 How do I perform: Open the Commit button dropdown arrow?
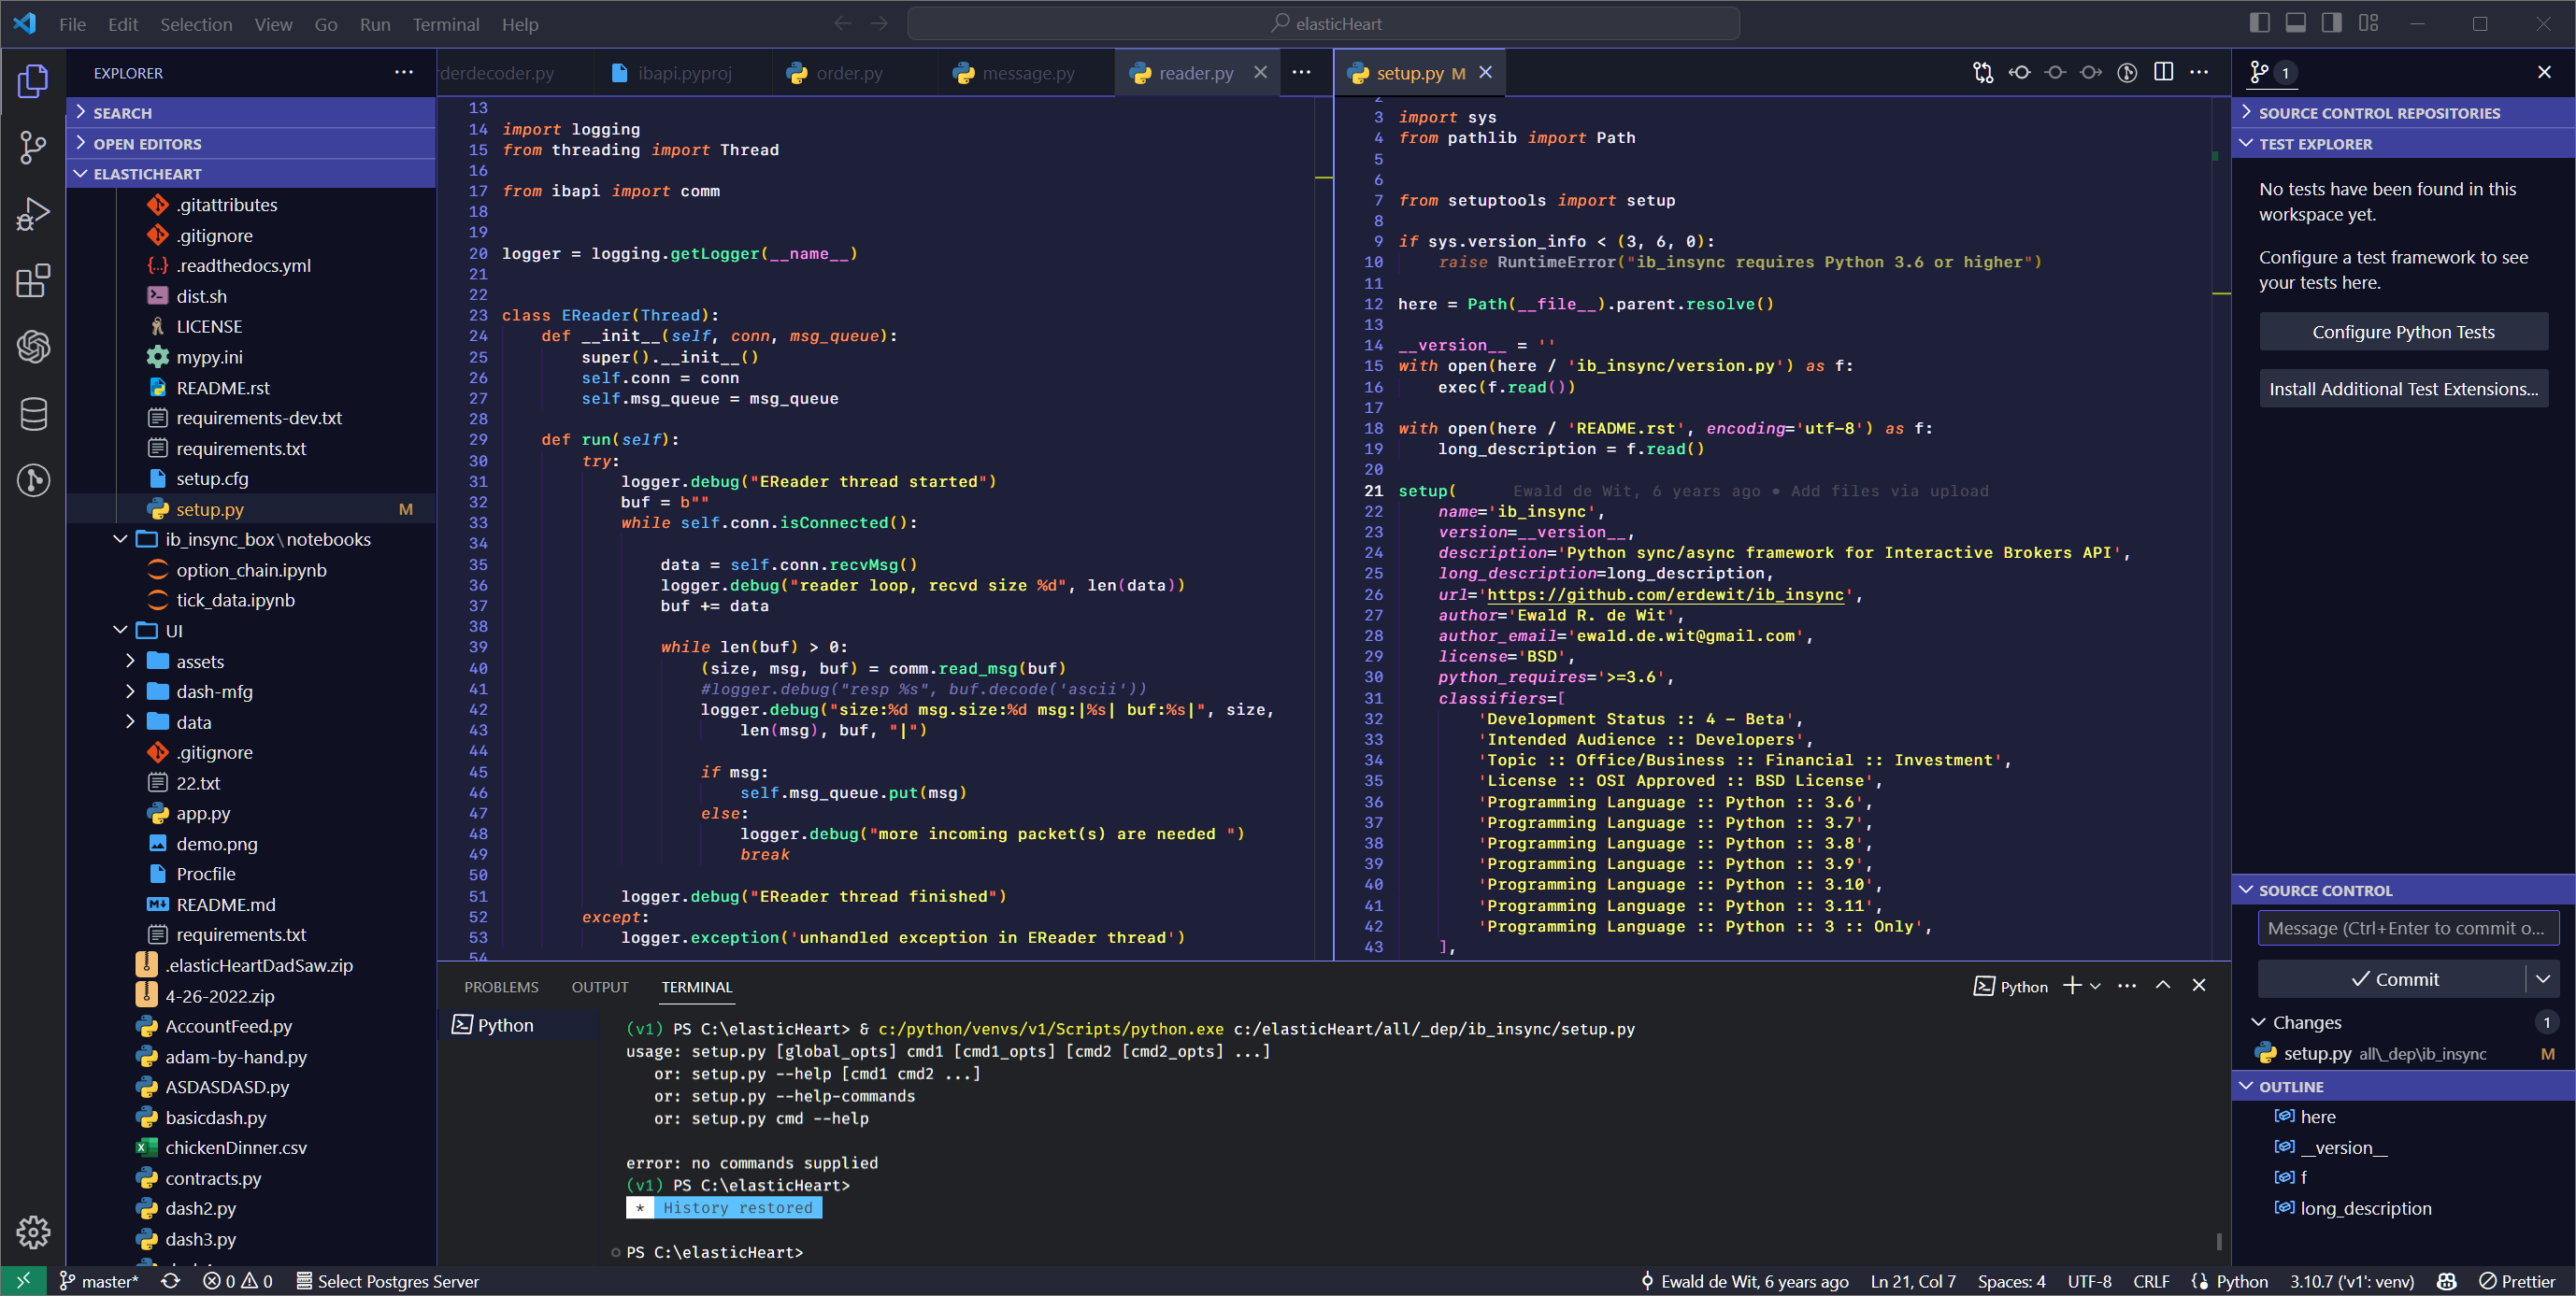(2543, 979)
